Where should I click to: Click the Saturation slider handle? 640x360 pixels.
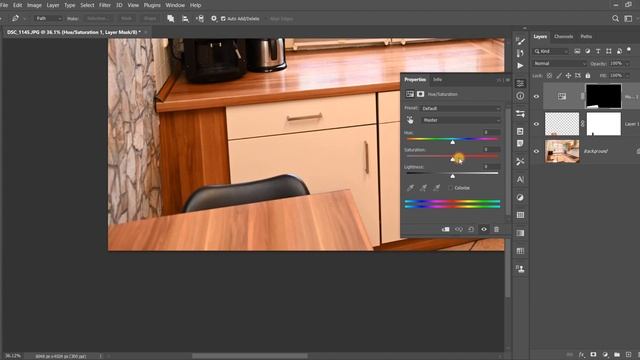point(453,159)
